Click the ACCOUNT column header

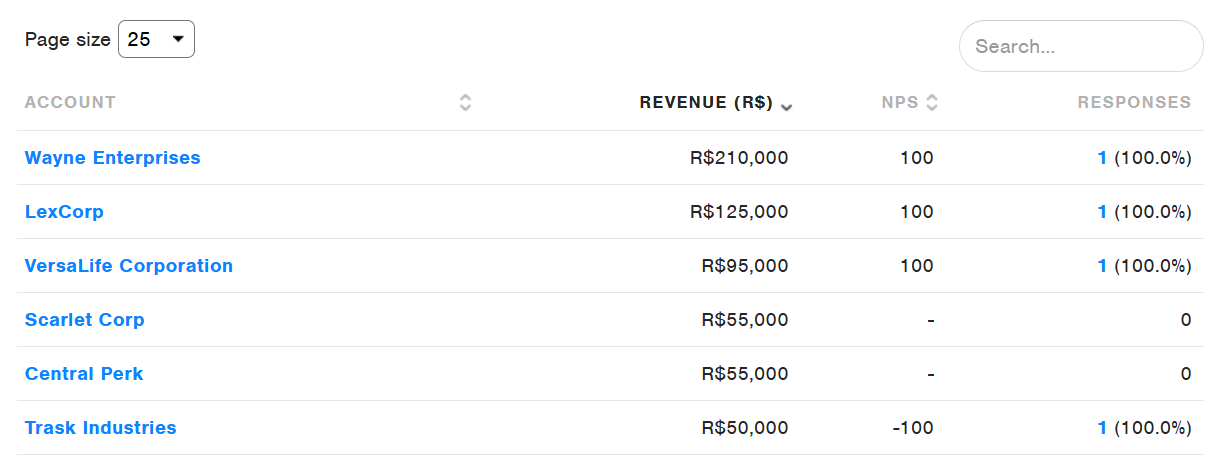coord(70,102)
